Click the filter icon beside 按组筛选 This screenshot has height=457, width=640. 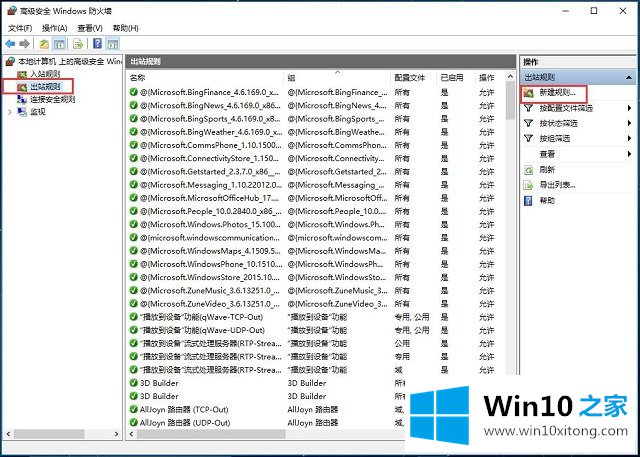tap(529, 139)
